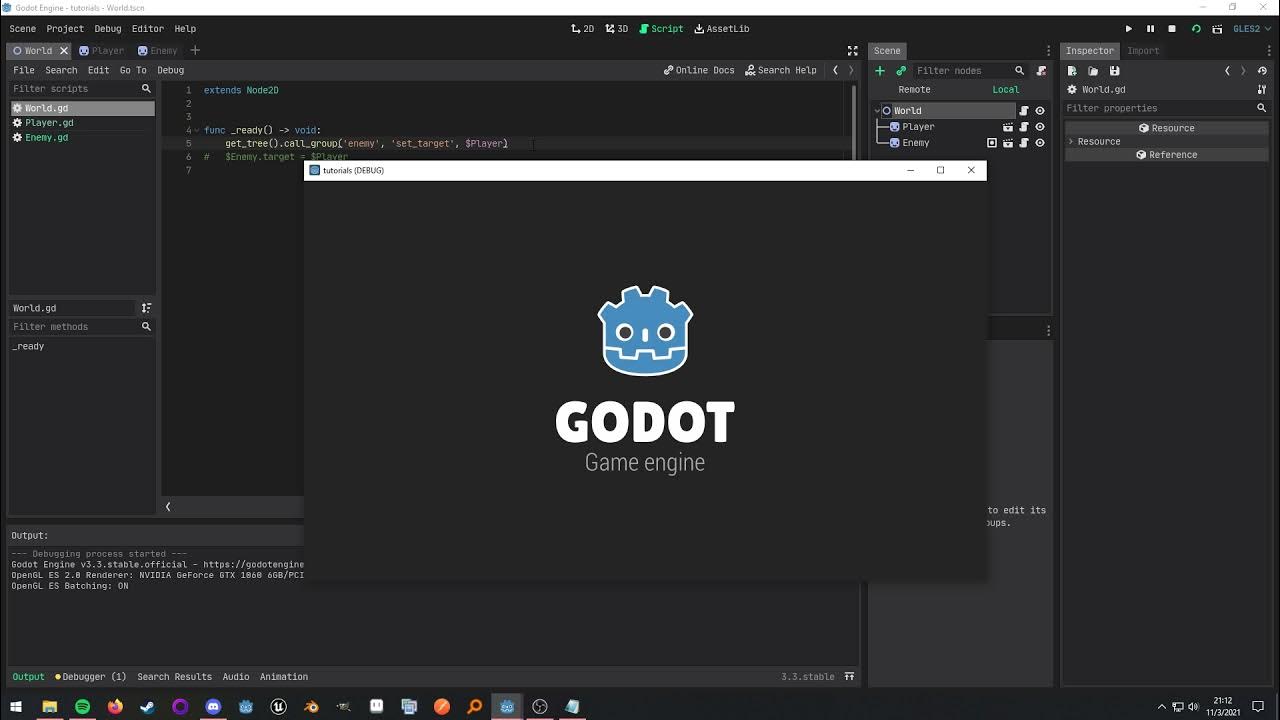Open the Import dock tab
This screenshot has height=720, width=1280.
point(1143,51)
